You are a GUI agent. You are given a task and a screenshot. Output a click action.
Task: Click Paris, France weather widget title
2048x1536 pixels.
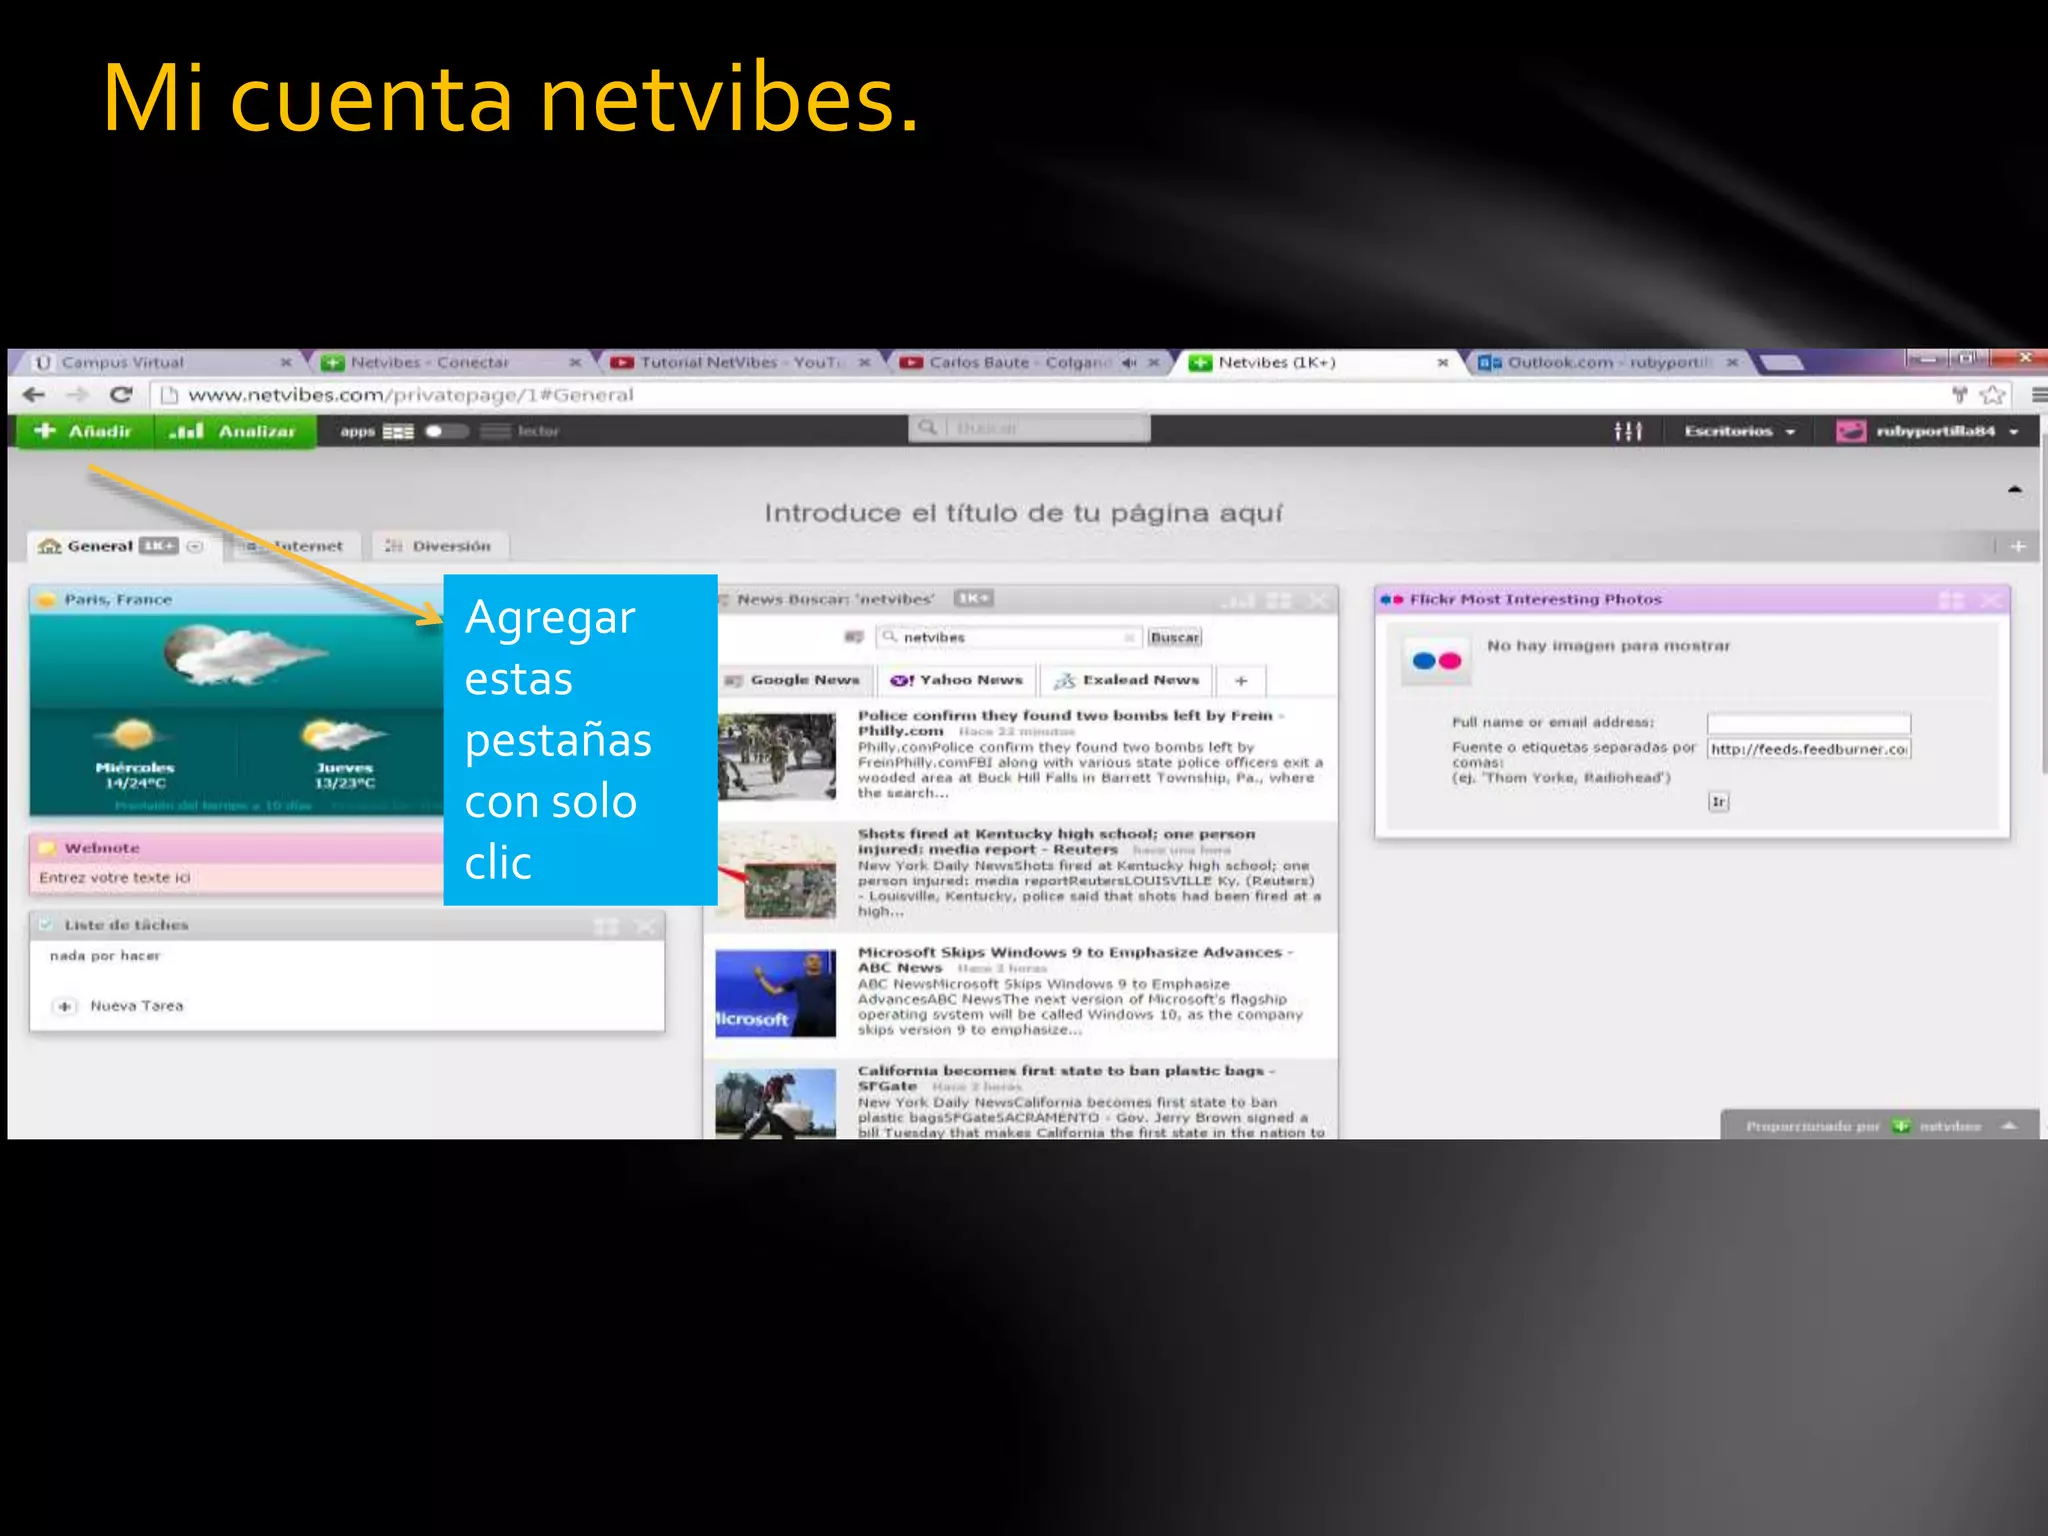[118, 599]
